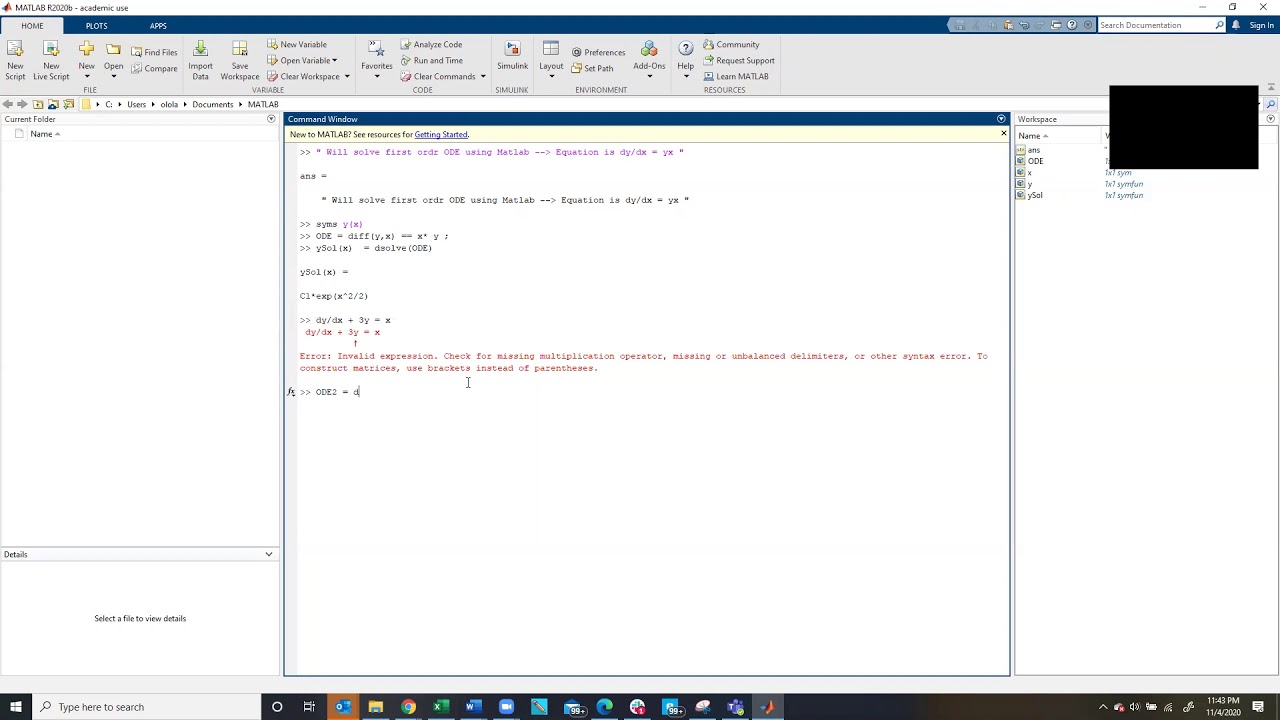Click Analyze Code in the toolstrip
Screen dimensions: 1280x720
click(x=431, y=44)
